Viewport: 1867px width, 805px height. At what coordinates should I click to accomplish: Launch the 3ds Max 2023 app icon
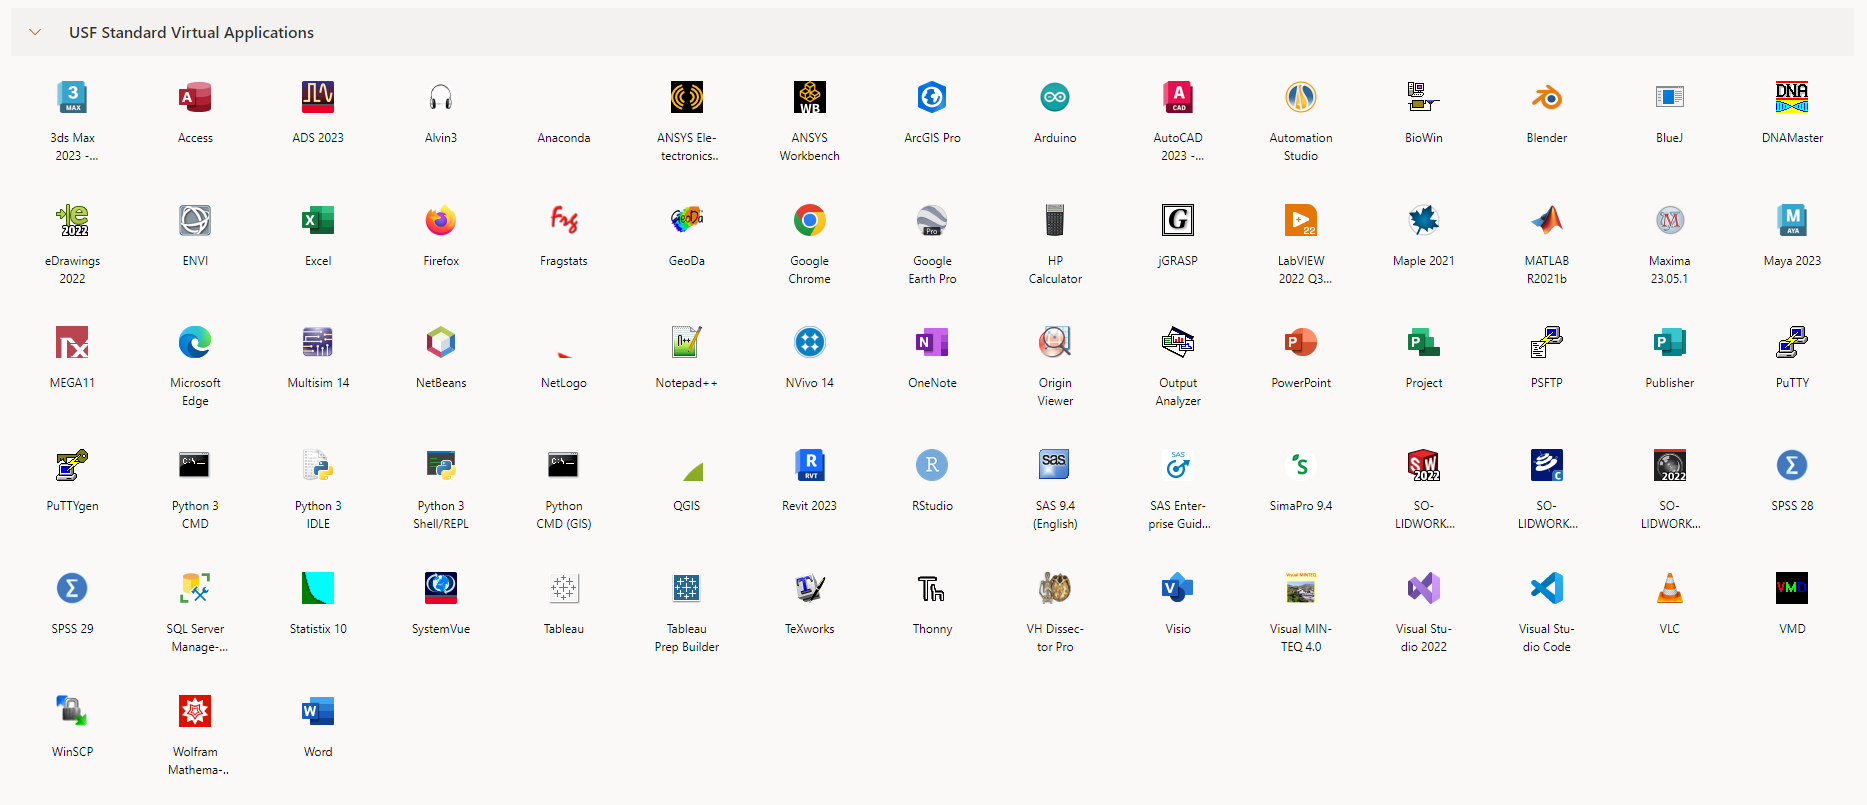click(72, 97)
